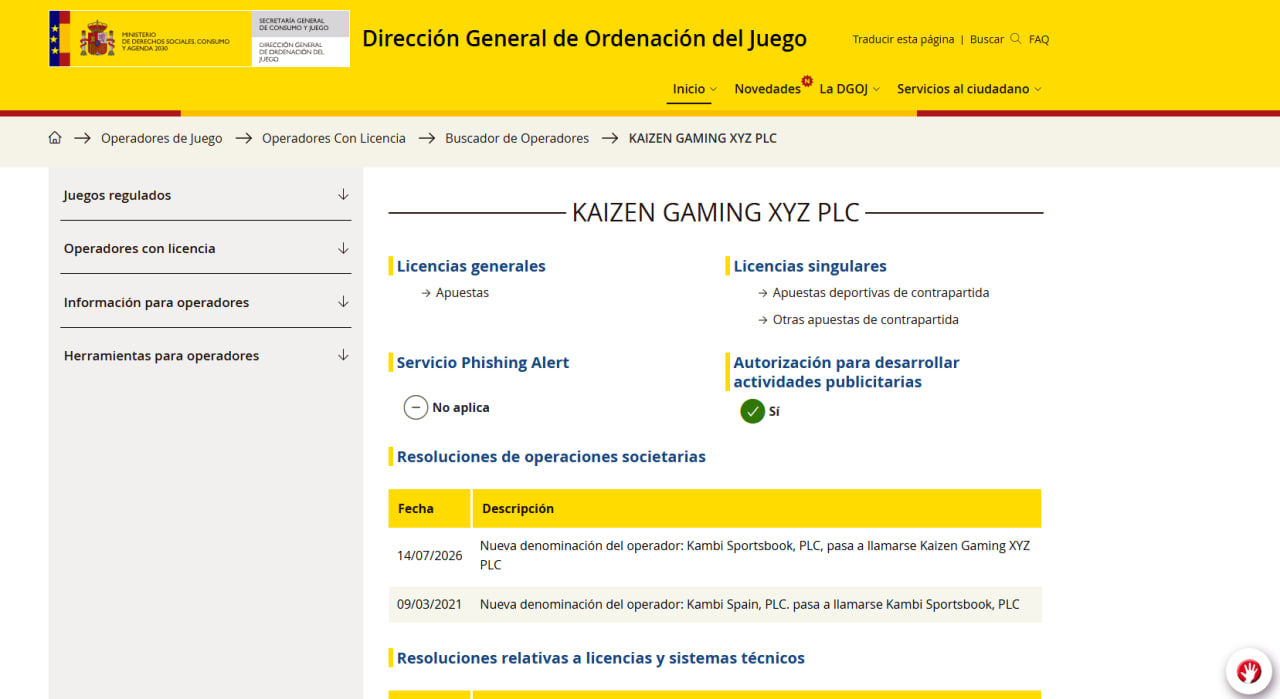Click the Buscar link
1280x699 pixels.
click(x=987, y=39)
